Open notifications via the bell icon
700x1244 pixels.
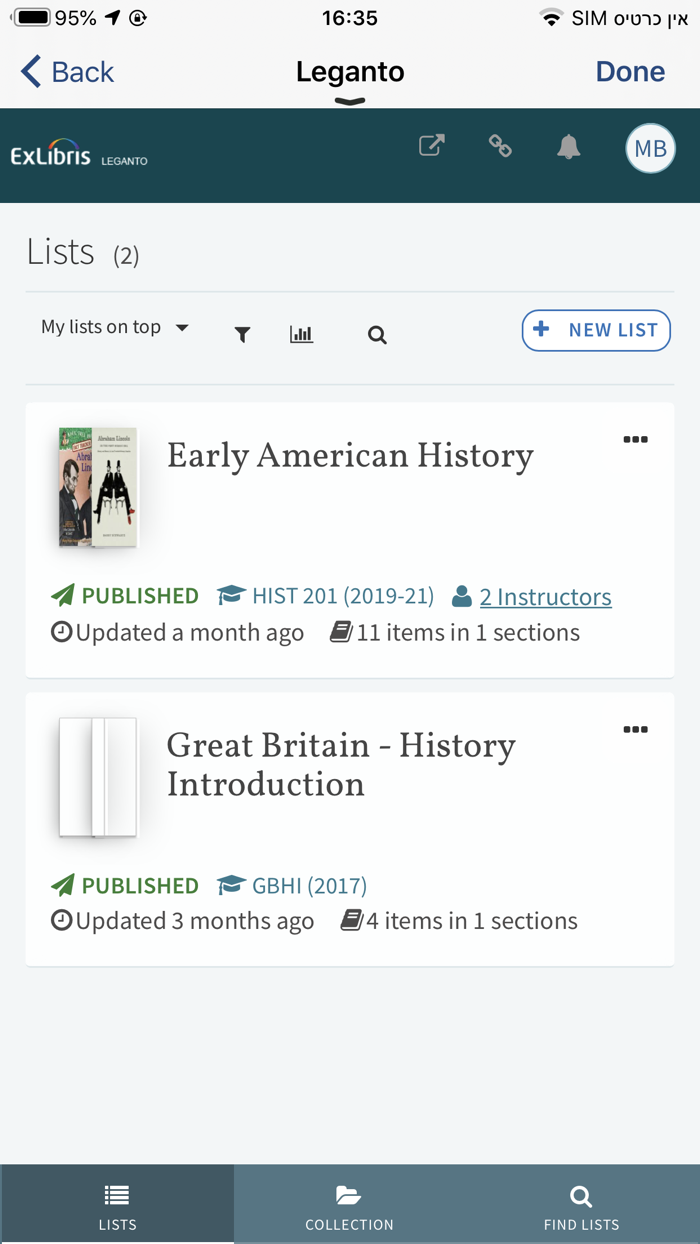pos(568,146)
